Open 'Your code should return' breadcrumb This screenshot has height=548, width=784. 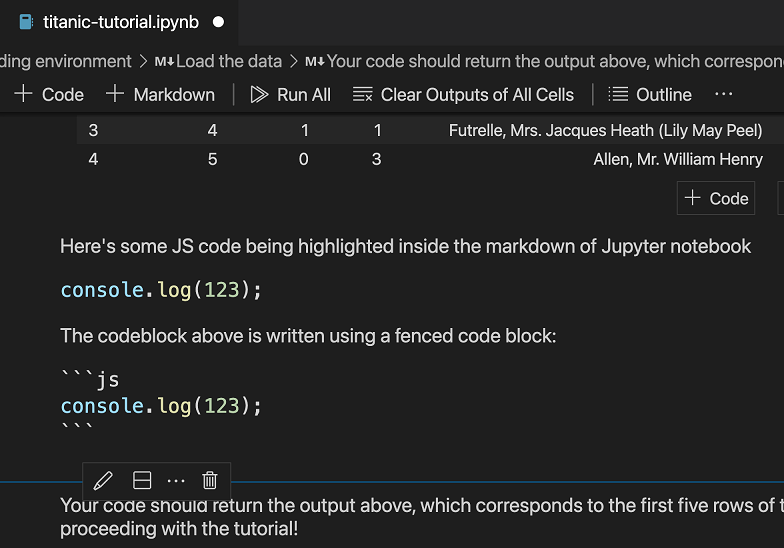[x=550, y=61]
